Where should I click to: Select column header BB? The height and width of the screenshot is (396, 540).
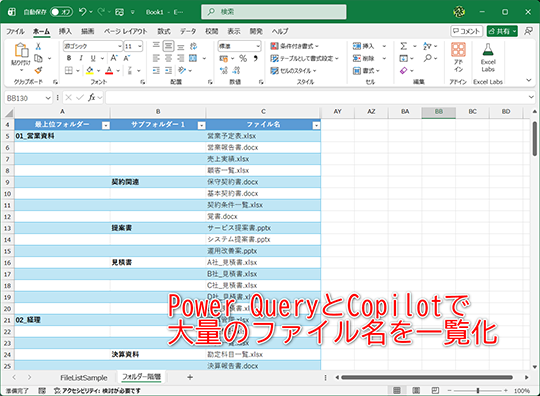point(438,112)
